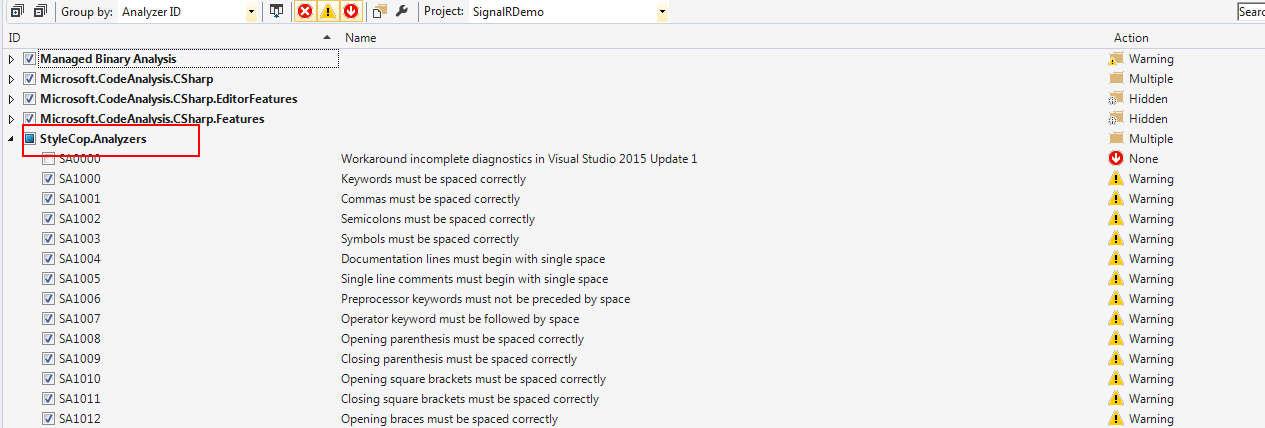This screenshot has width=1265, height=428.
Task: Click SA1009 warning triangle icon
Action: click(1116, 359)
